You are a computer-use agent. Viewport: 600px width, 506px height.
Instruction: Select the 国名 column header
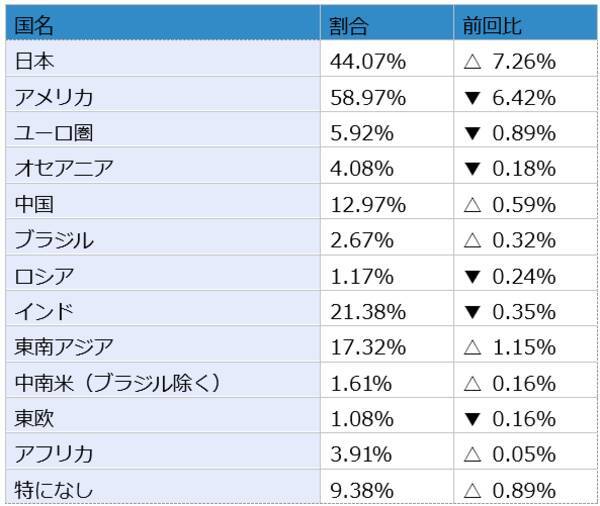[36, 26]
